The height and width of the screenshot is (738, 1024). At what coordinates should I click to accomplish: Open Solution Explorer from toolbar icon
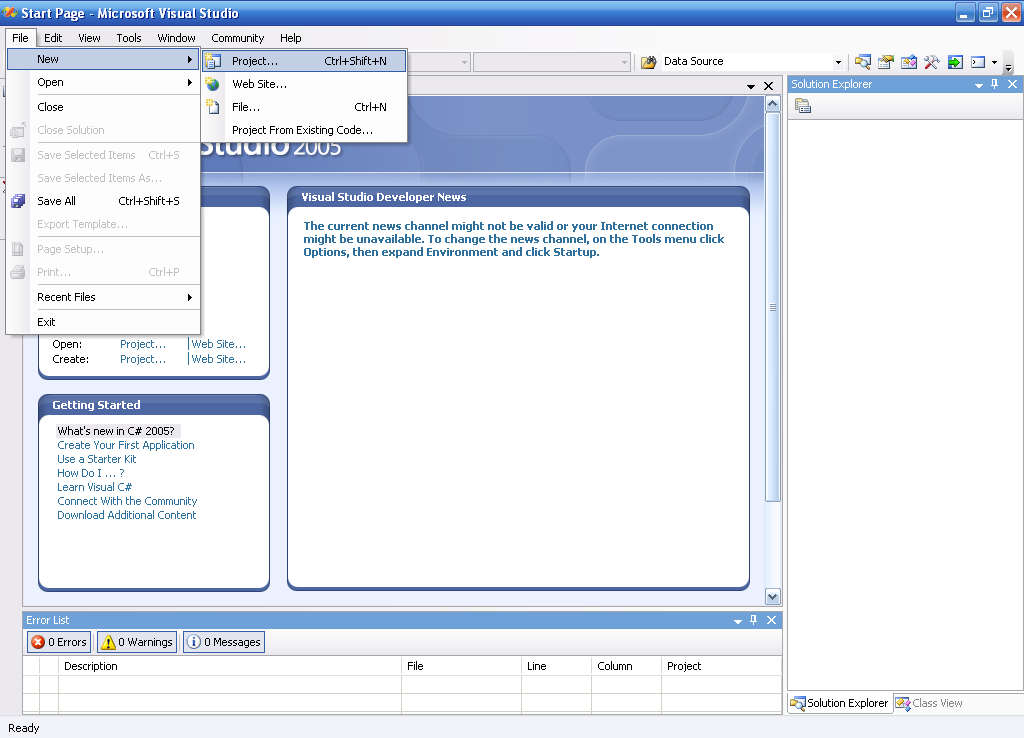863,62
